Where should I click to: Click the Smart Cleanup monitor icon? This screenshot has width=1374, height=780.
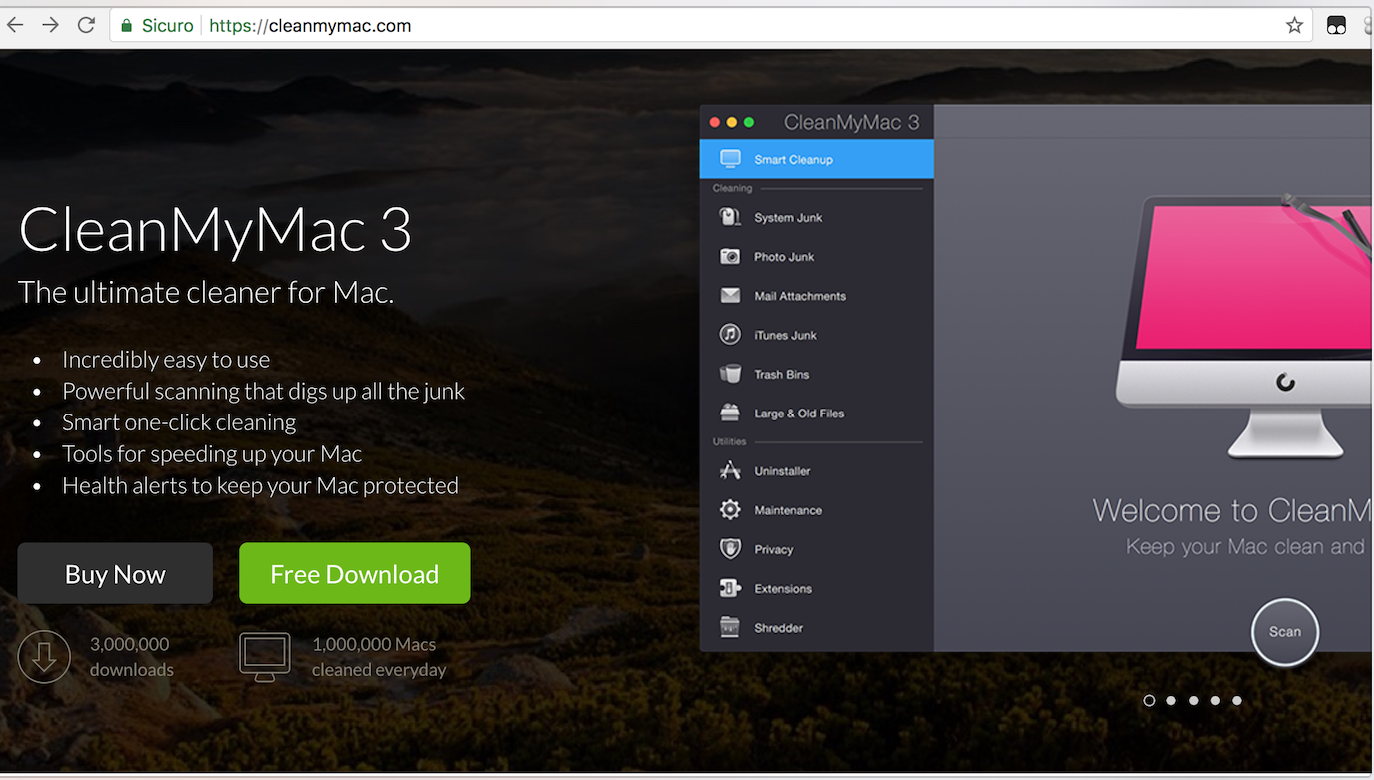pos(731,159)
